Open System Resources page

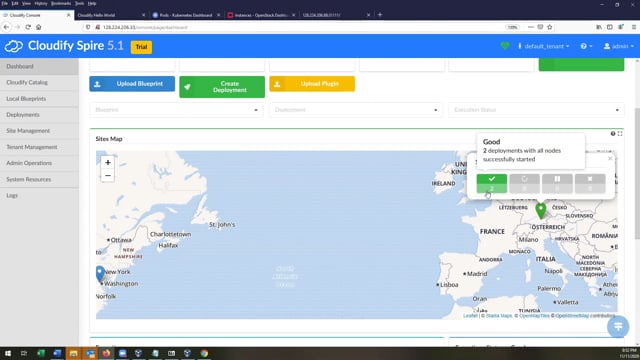click(x=39, y=179)
